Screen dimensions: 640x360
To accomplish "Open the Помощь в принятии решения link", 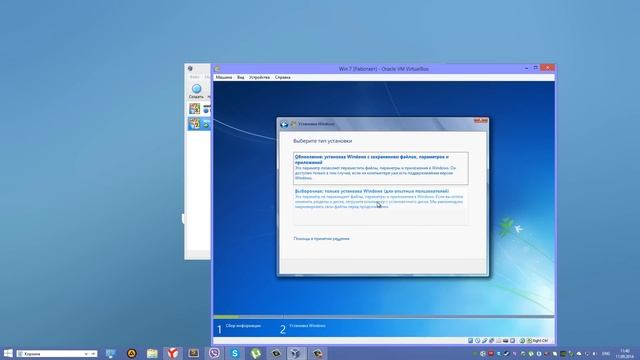I will tap(321, 239).
